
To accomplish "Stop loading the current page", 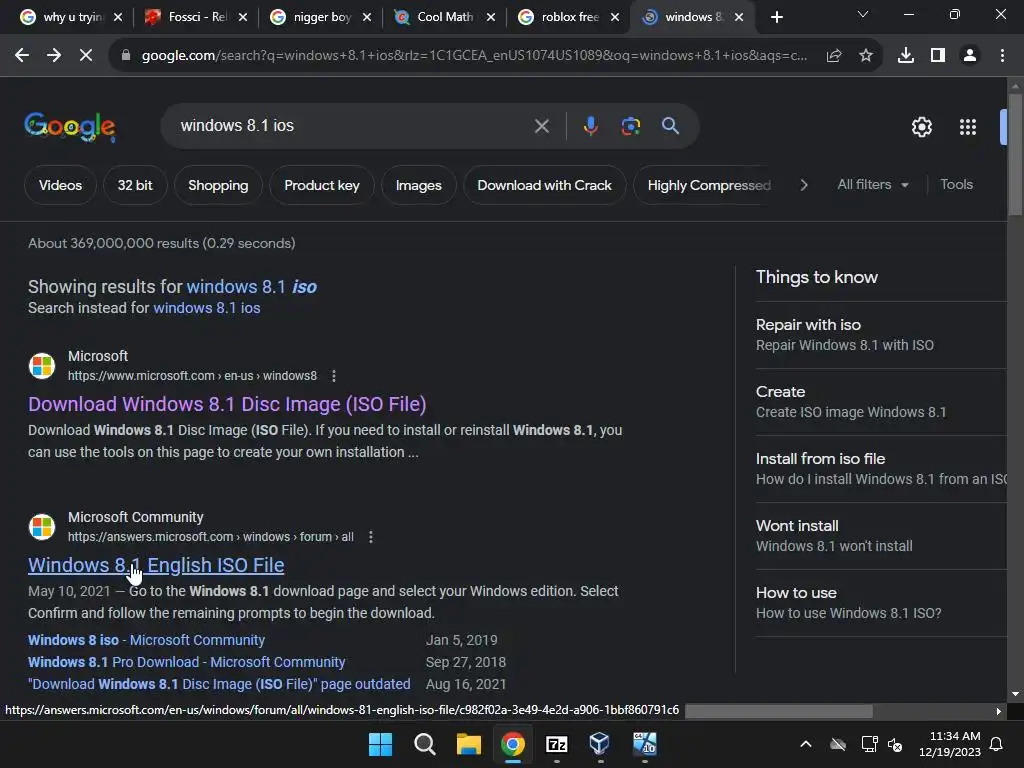I will [x=86, y=56].
